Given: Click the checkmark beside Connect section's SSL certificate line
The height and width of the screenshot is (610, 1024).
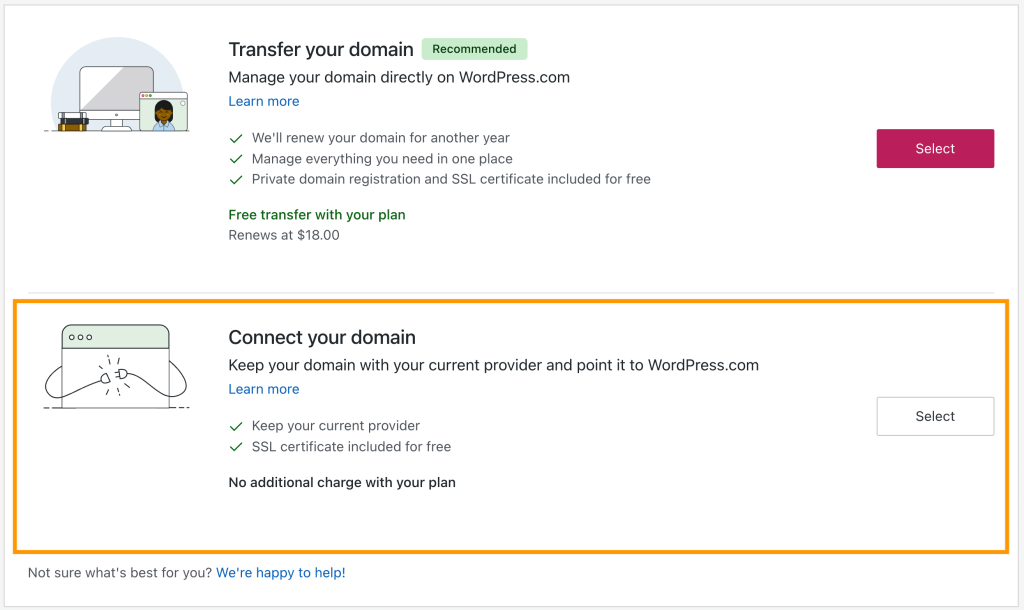Looking at the screenshot, I should click(237, 447).
